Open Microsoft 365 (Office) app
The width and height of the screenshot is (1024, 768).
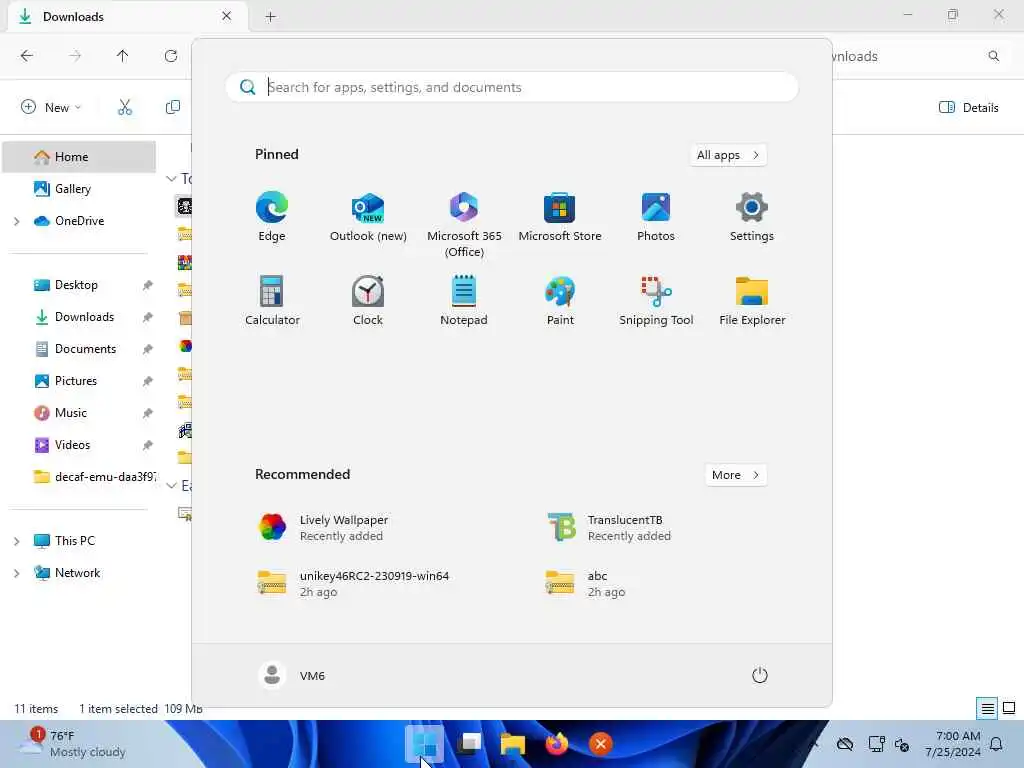pos(464,225)
